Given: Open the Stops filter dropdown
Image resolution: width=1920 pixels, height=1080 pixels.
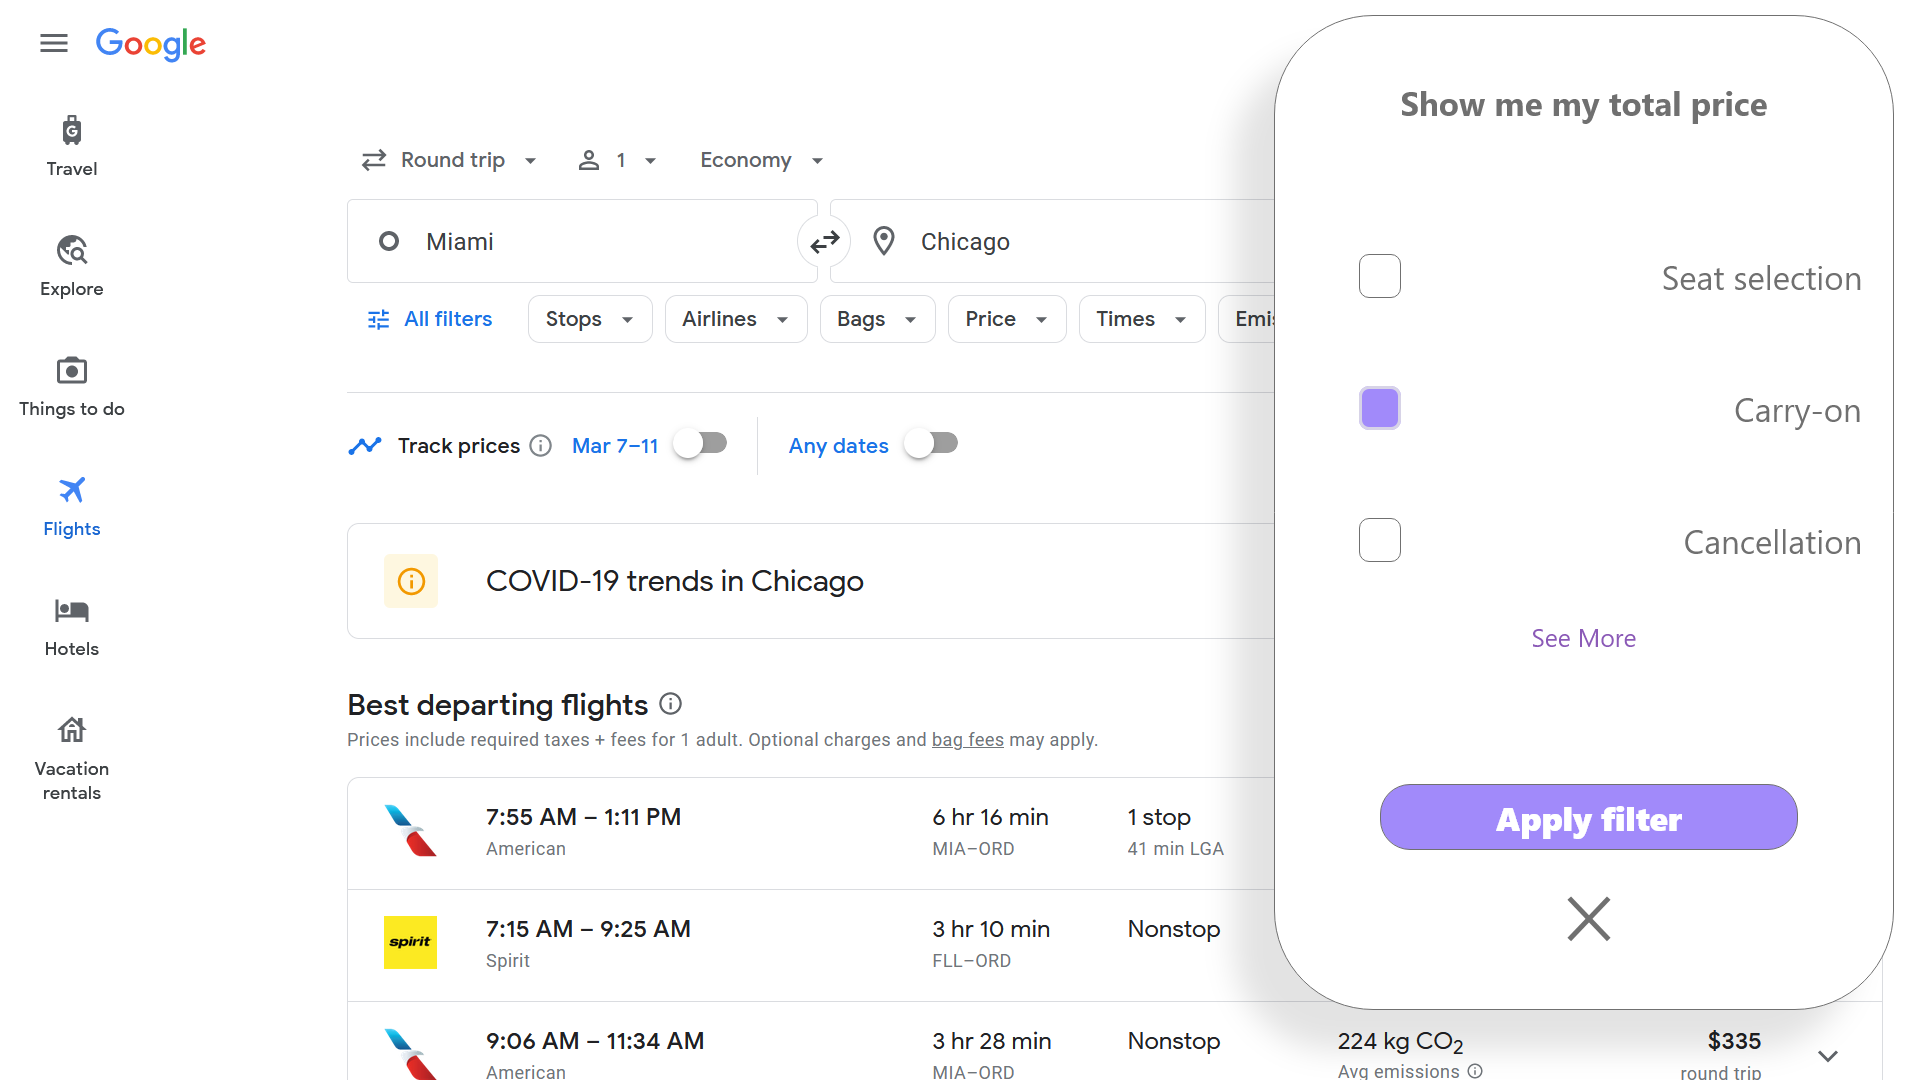Looking at the screenshot, I should tap(589, 320).
